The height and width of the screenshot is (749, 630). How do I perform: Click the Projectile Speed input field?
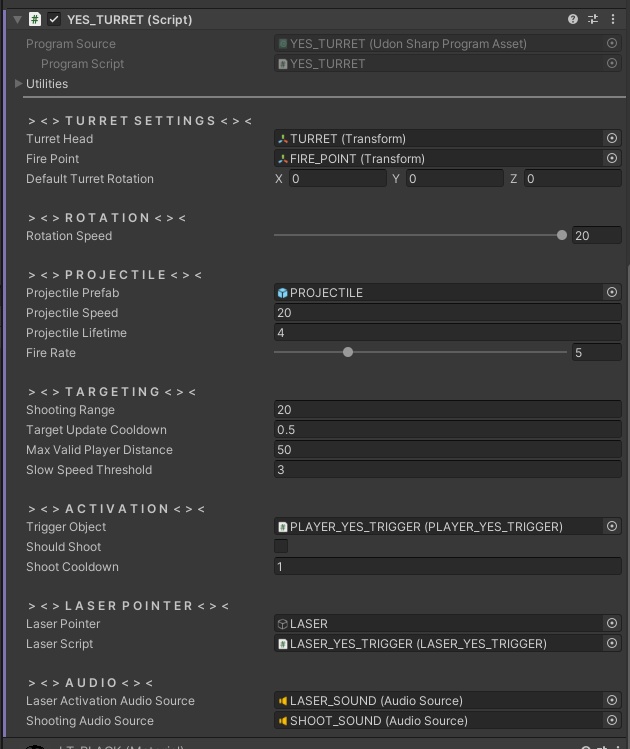point(447,313)
